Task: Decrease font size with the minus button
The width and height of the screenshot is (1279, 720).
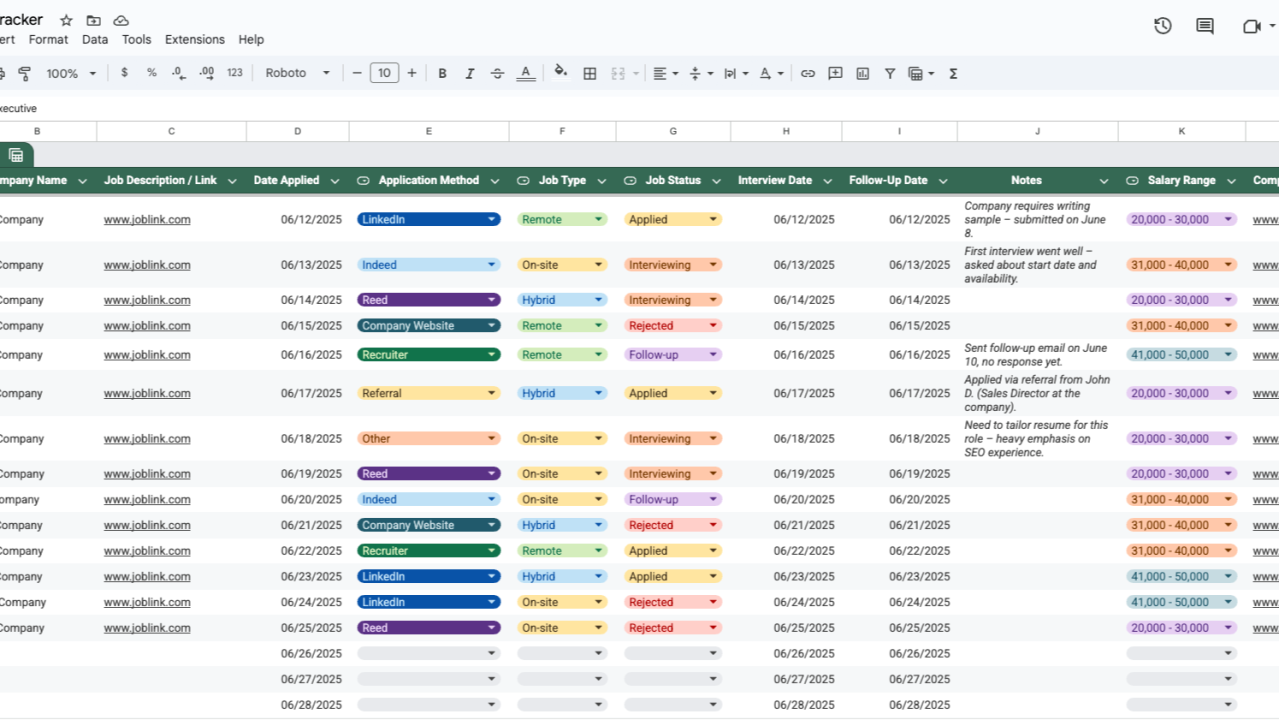Action: click(357, 73)
